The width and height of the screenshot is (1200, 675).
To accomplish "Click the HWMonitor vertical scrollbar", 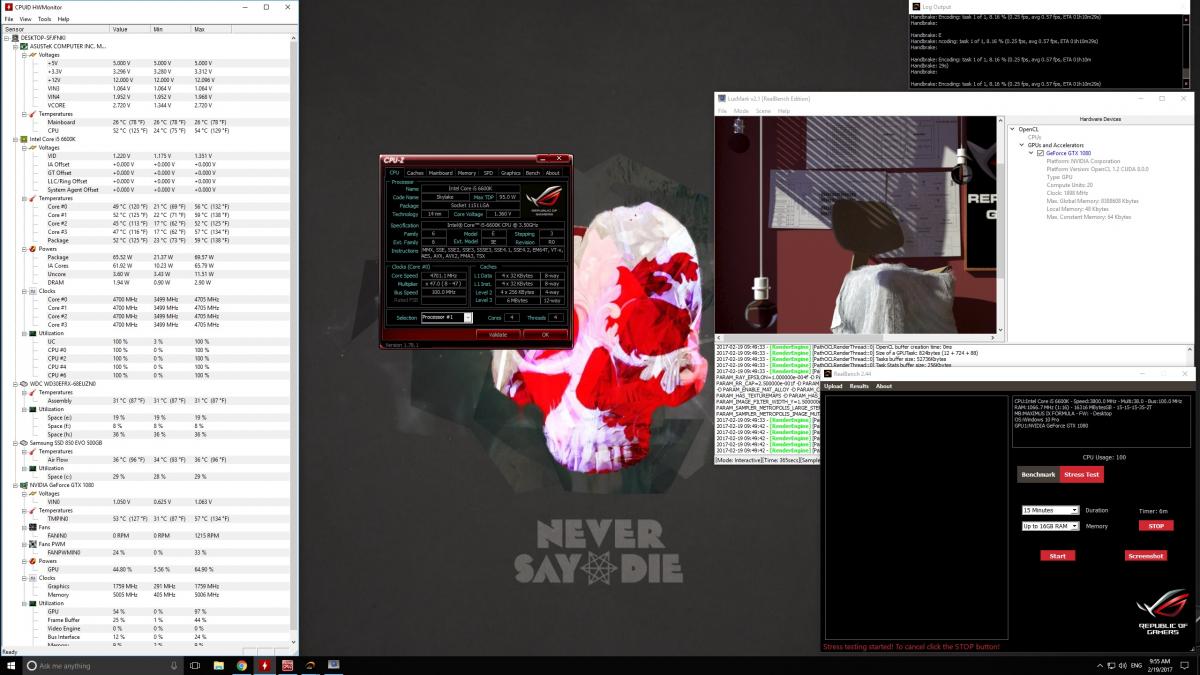I will pyautogui.click(x=294, y=340).
